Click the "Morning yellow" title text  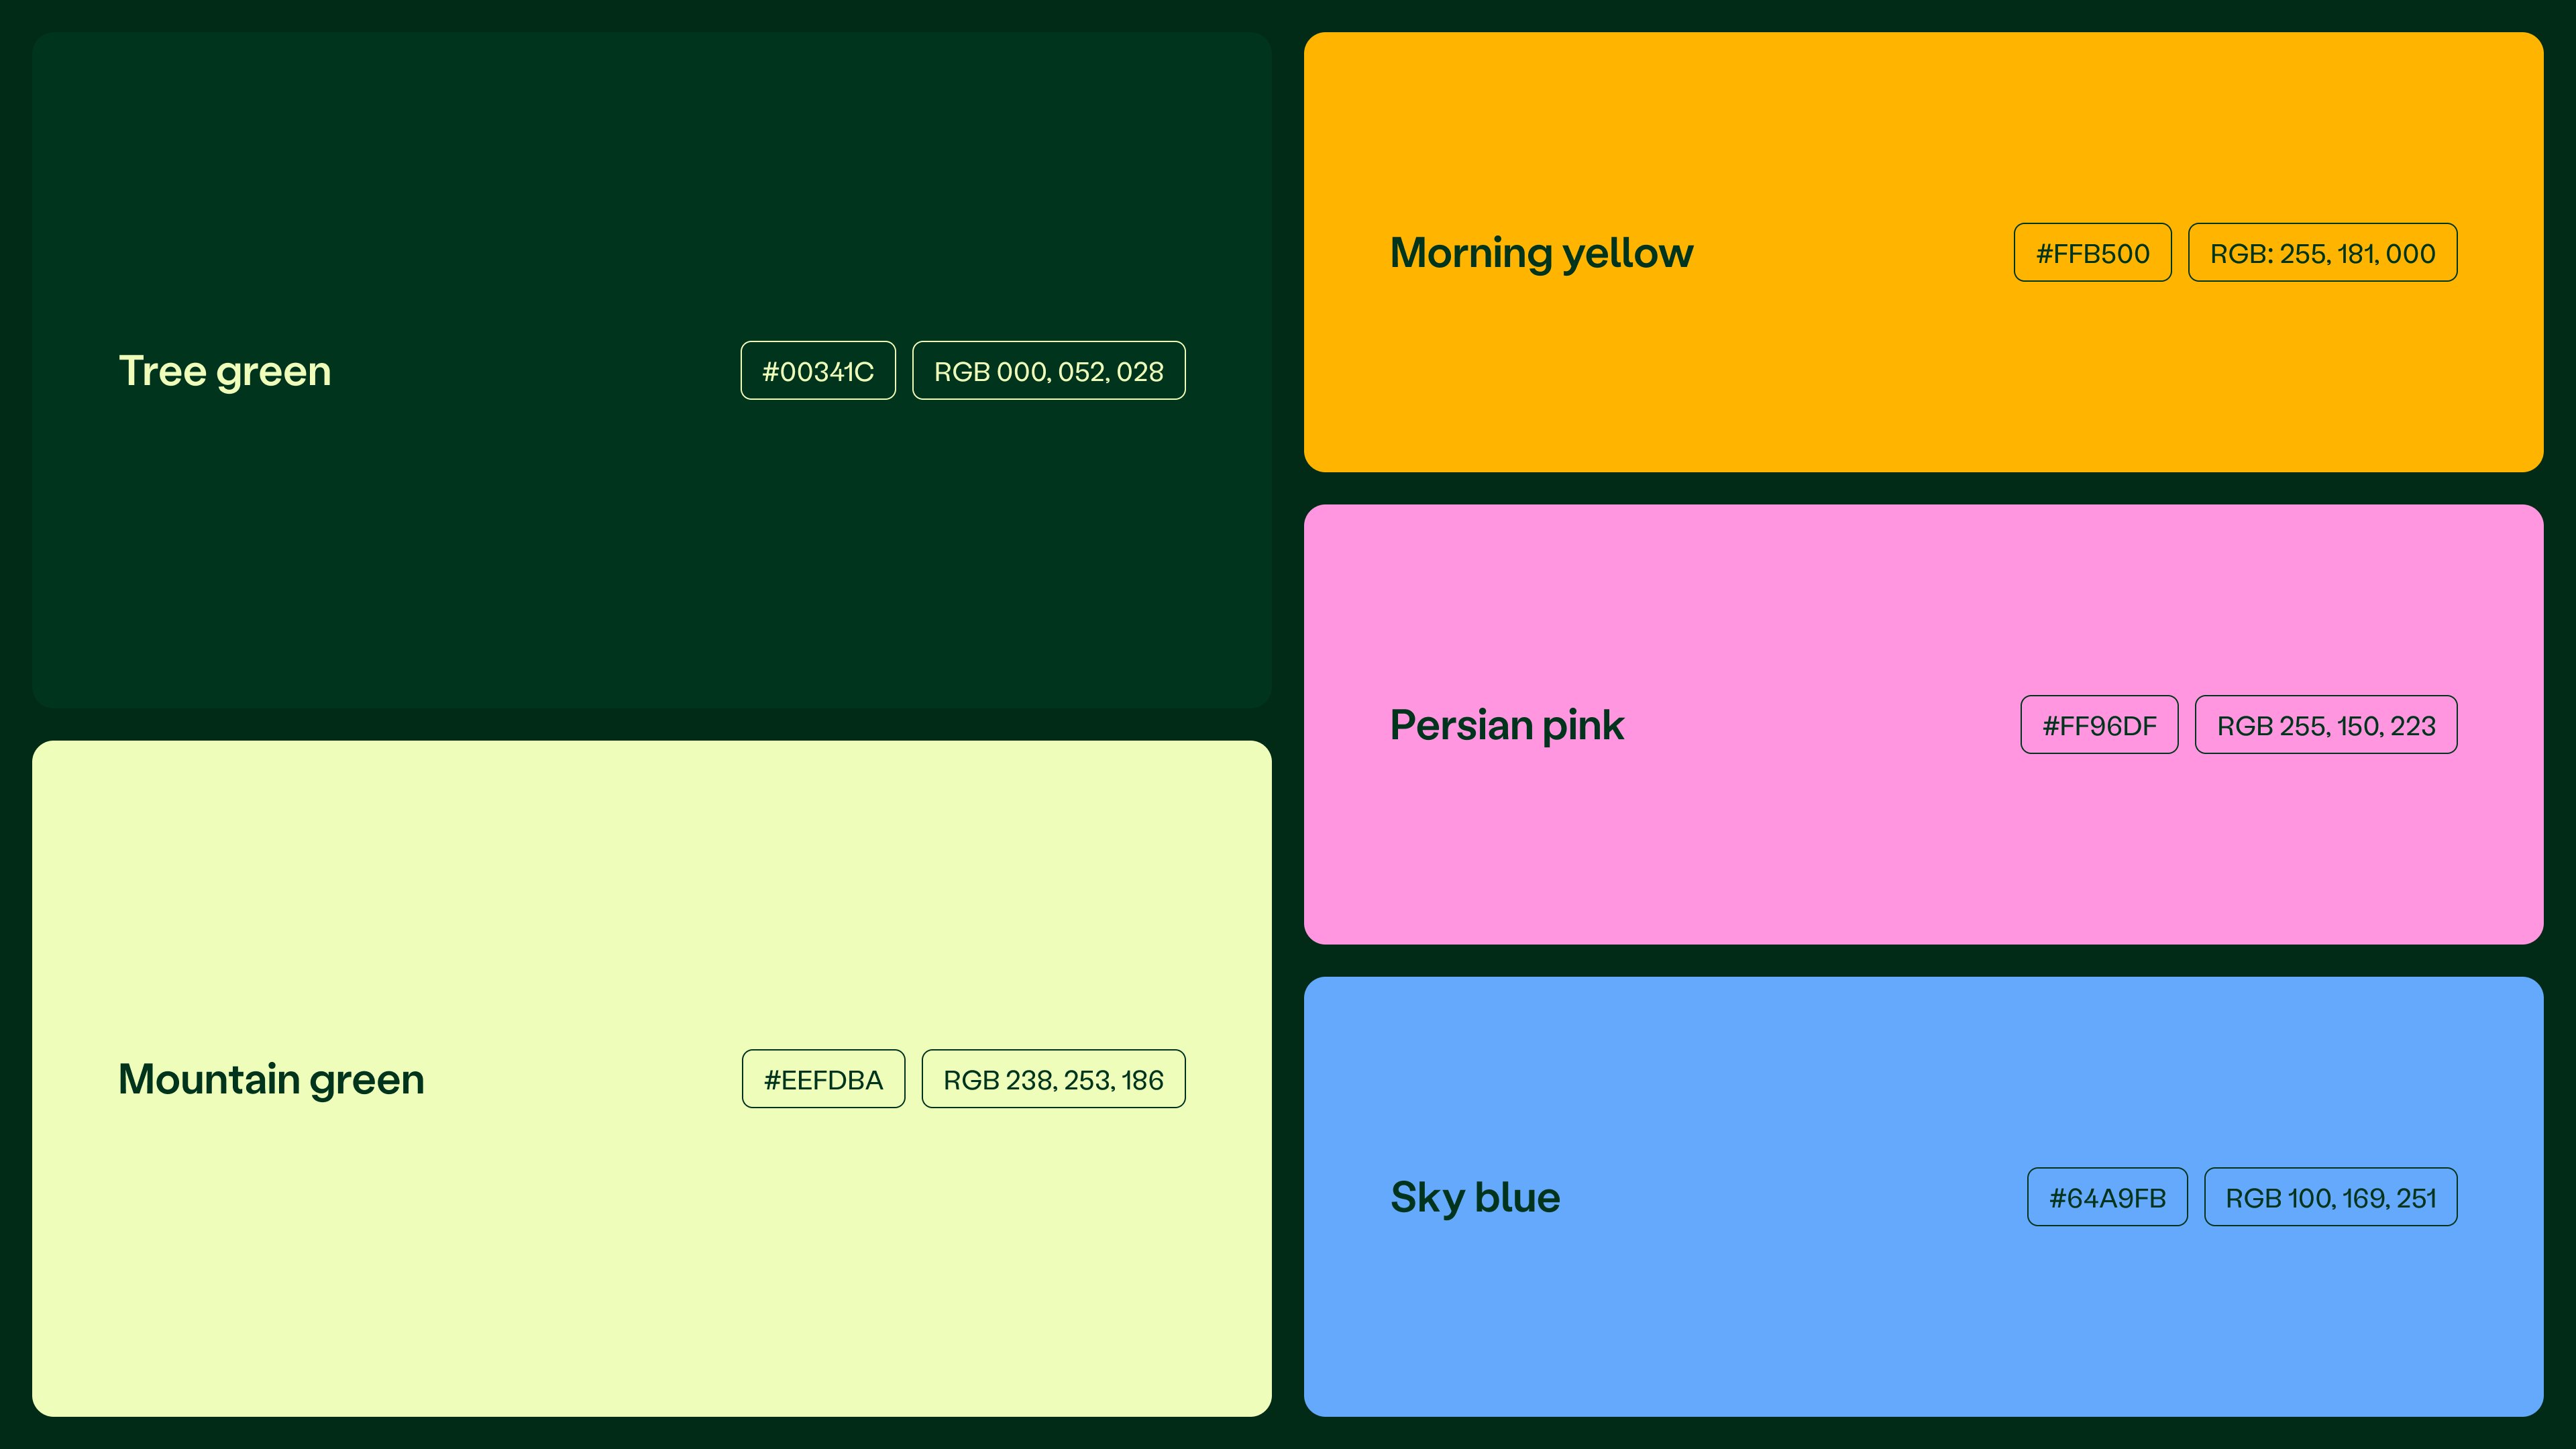tap(1541, 253)
